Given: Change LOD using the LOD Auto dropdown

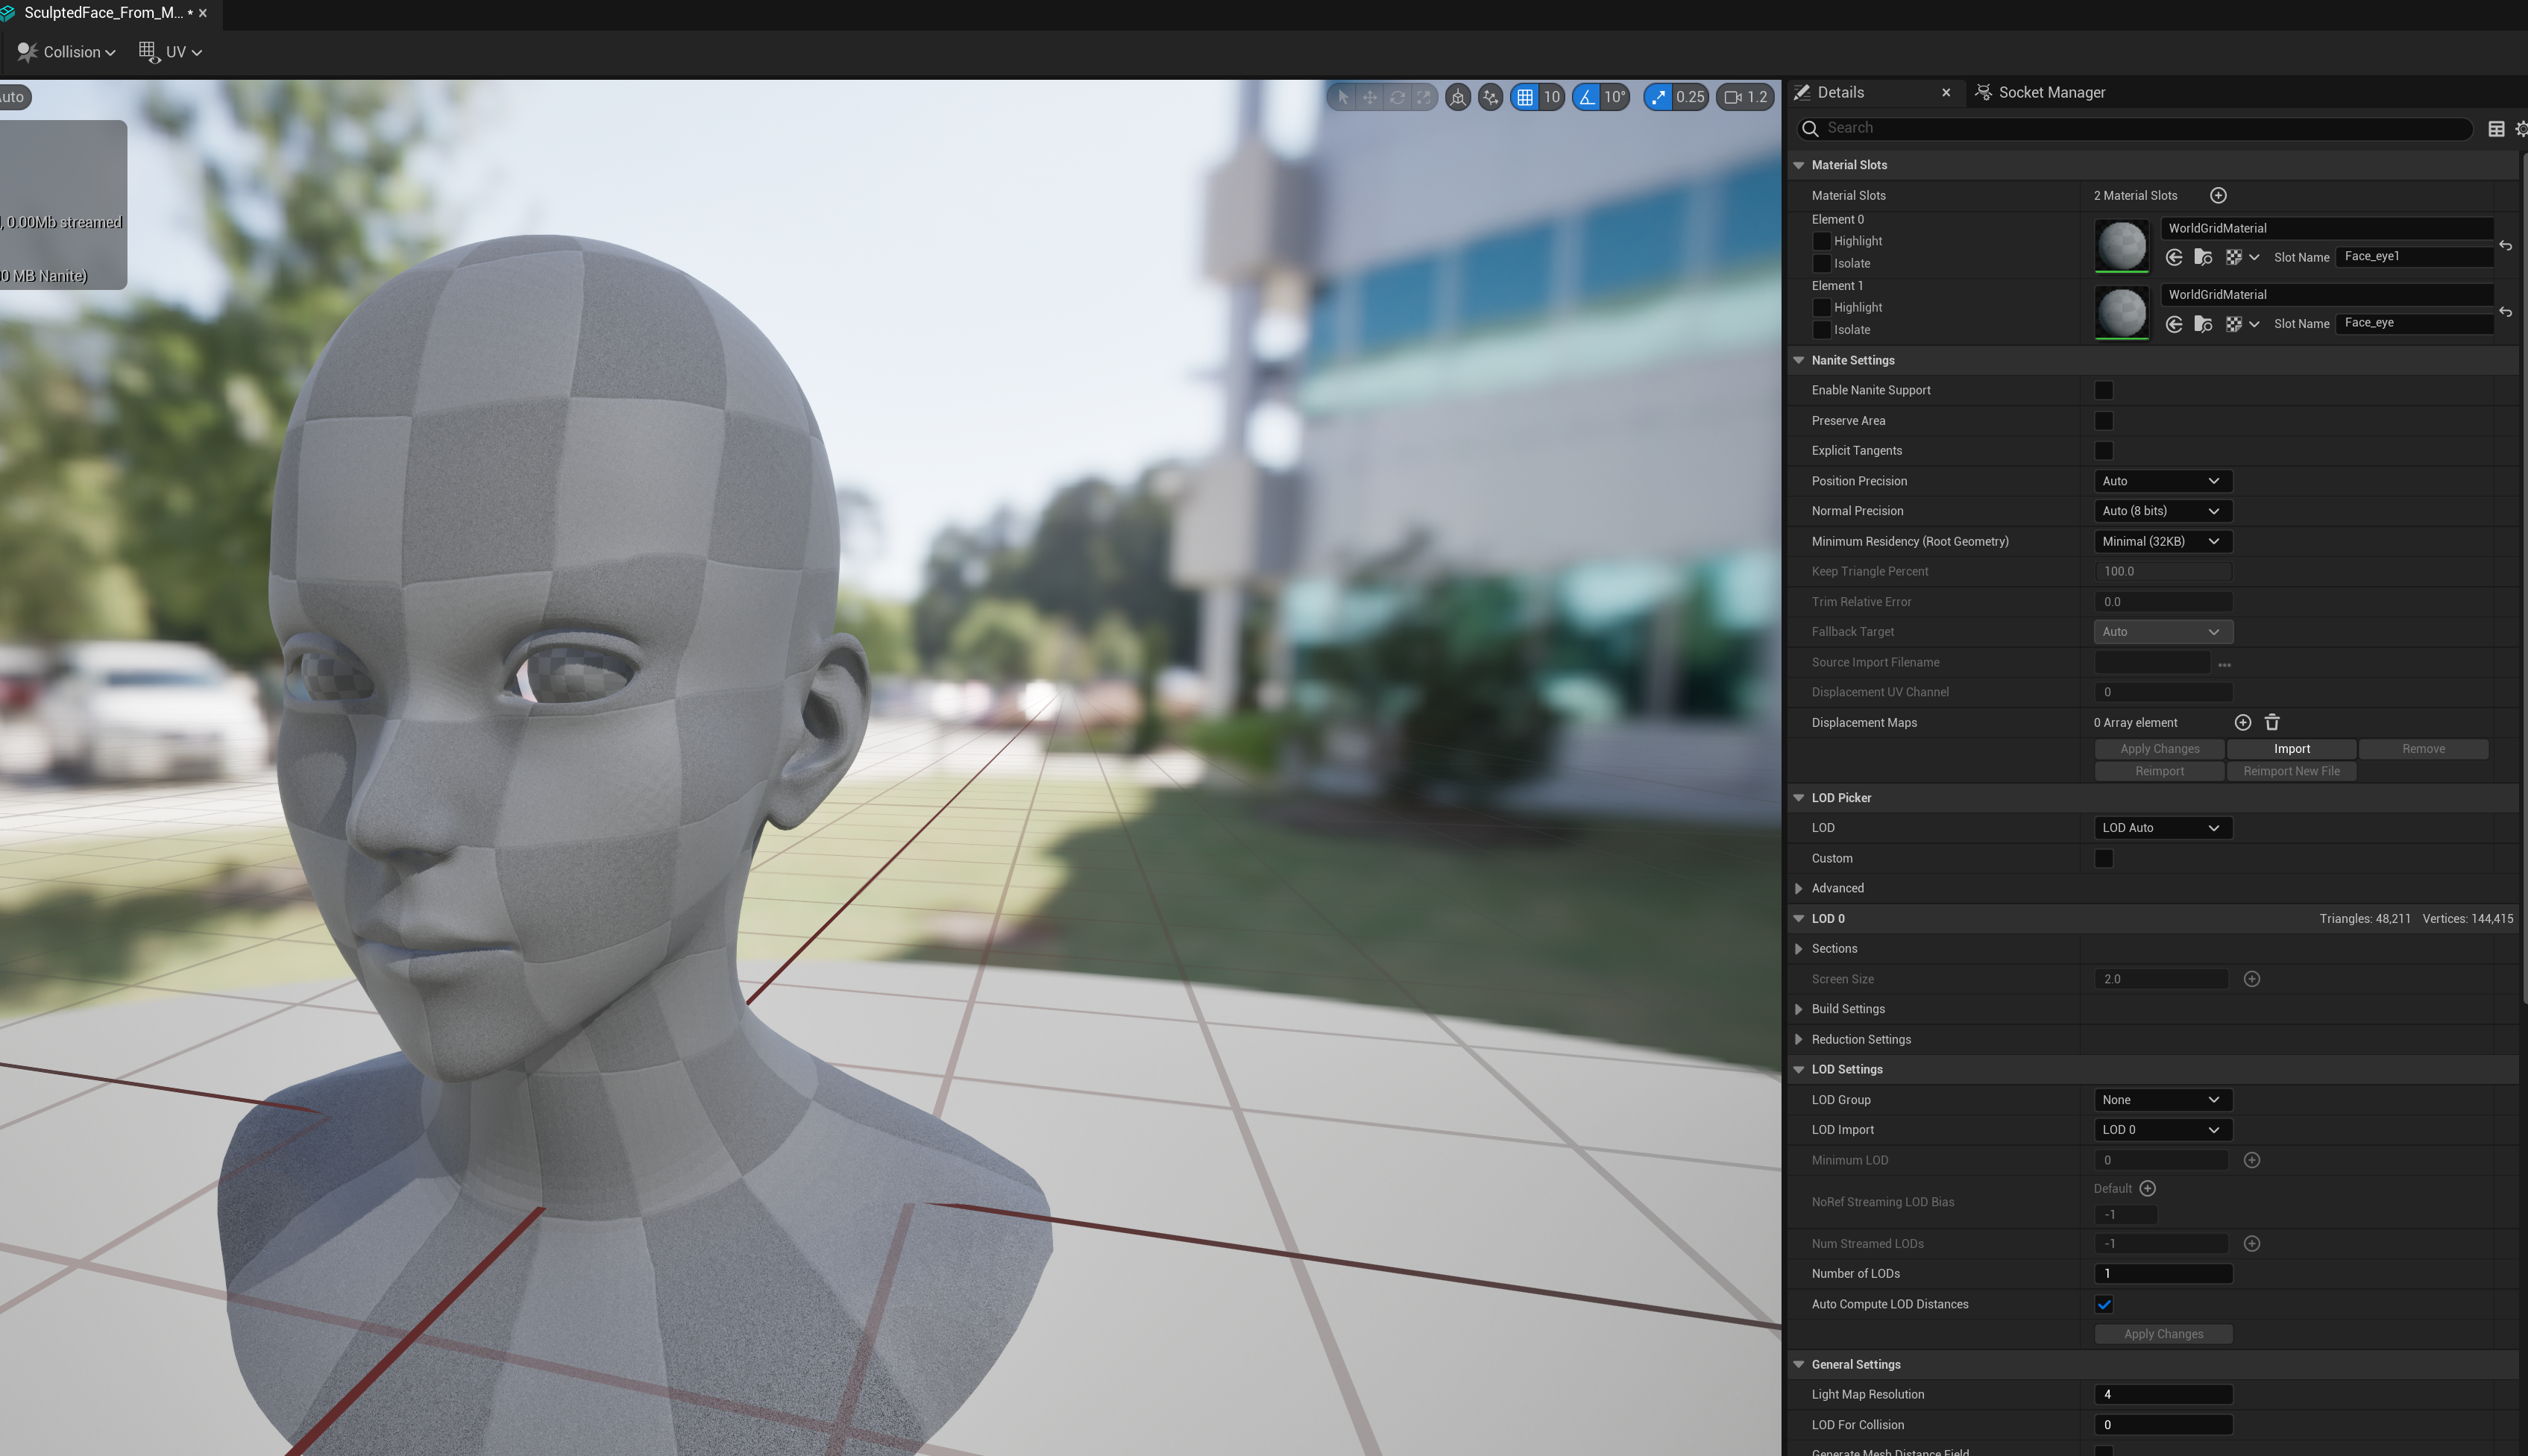Looking at the screenshot, I should pyautogui.click(x=2162, y=827).
